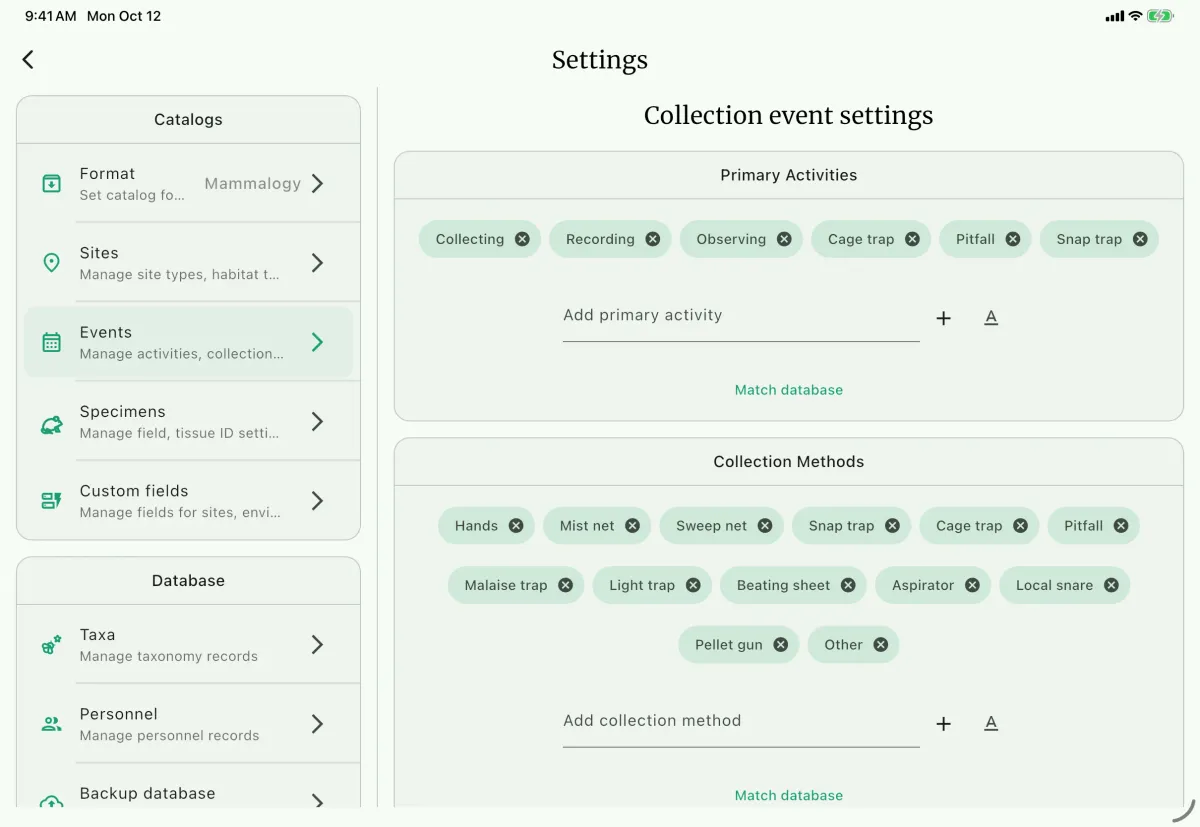The height and width of the screenshot is (827, 1200).
Task: Click the Backup database upload icon
Action: [51, 802]
